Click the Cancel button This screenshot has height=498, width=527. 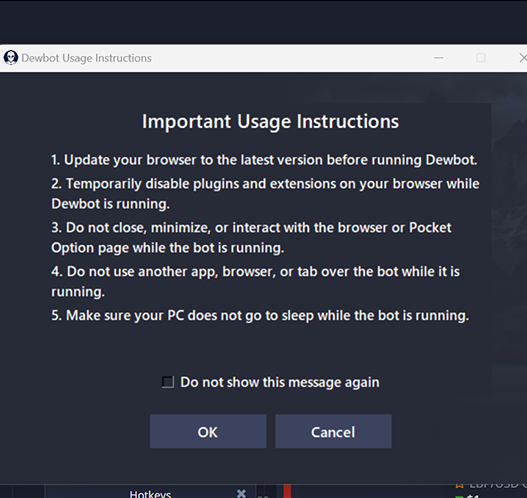pyautogui.click(x=333, y=431)
